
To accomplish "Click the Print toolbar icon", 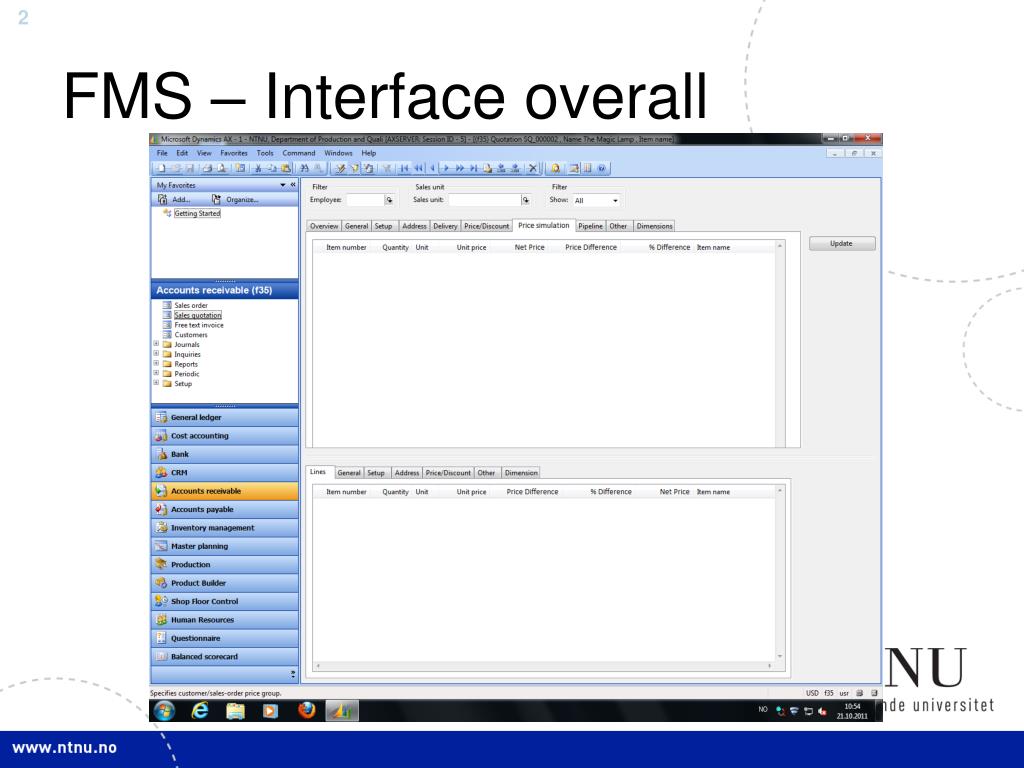I will pyautogui.click(x=206, y=168).
